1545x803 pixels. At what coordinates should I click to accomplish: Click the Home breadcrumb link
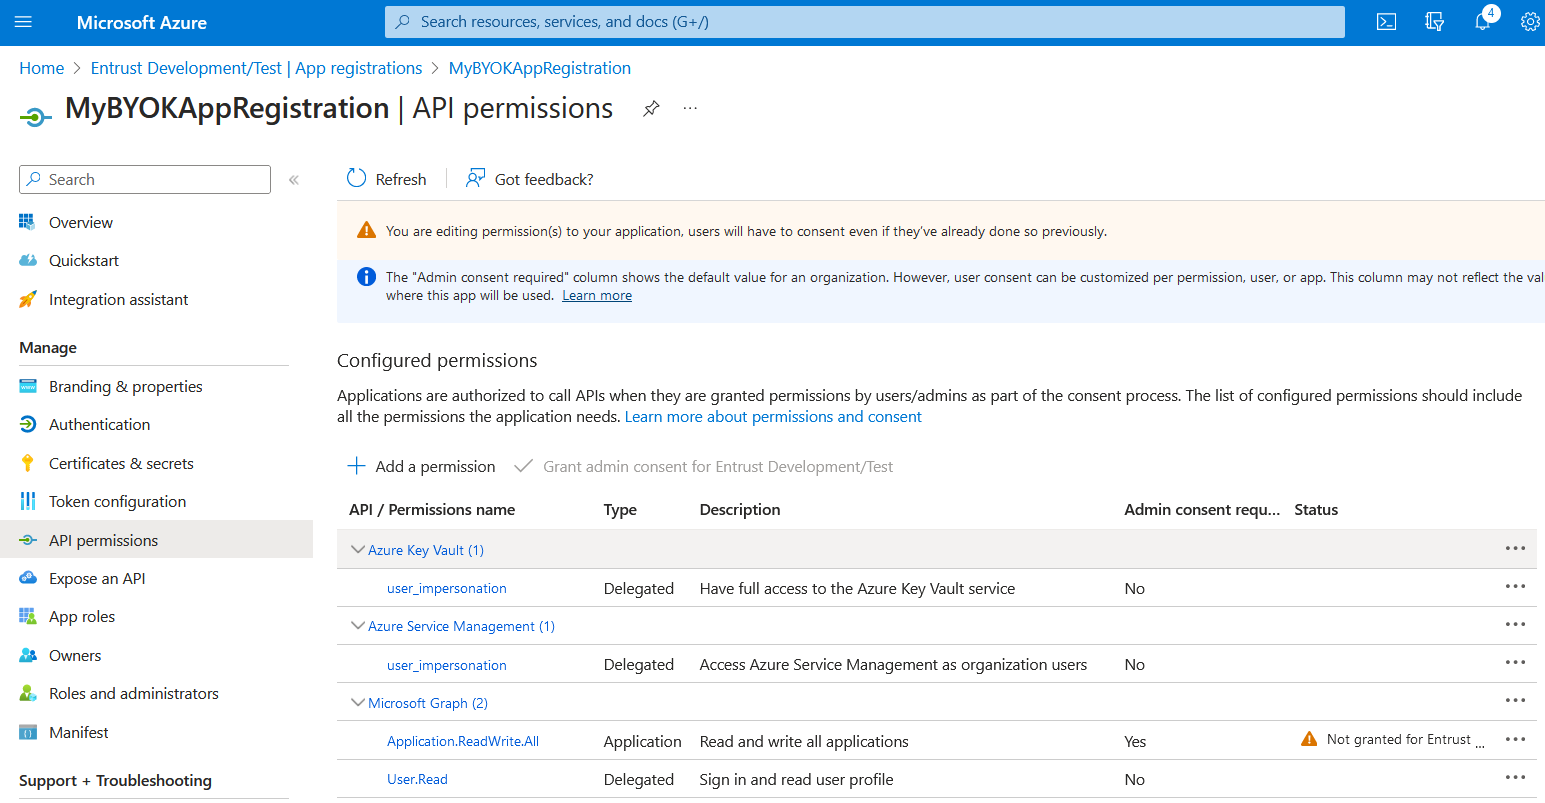pyautogui.click(x=41, y=68)
